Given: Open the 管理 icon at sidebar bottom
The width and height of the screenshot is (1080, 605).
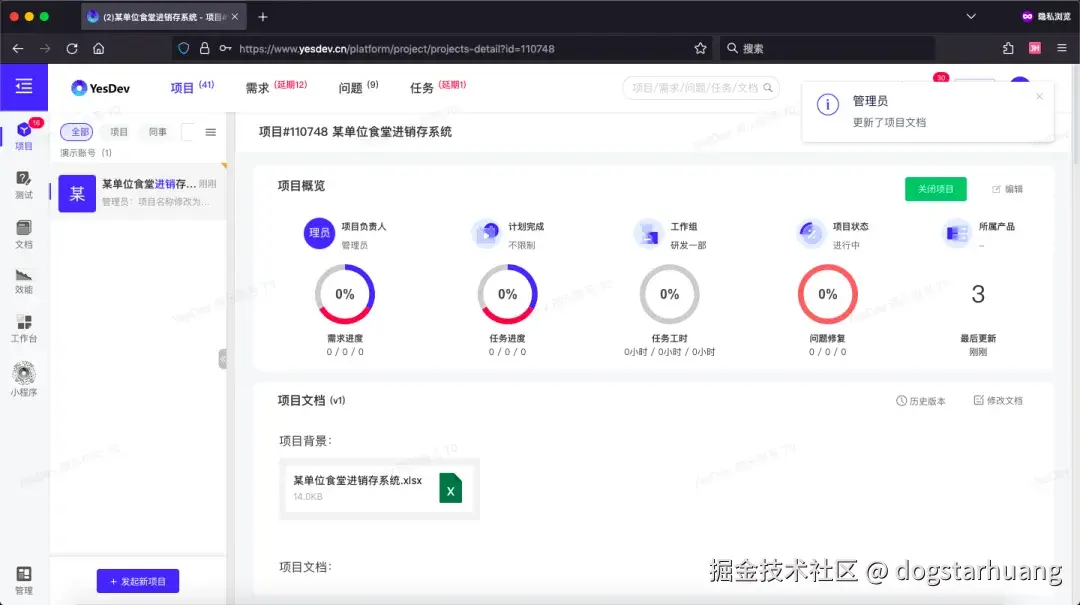Looking at the screenshot, I should coord(22,578).
